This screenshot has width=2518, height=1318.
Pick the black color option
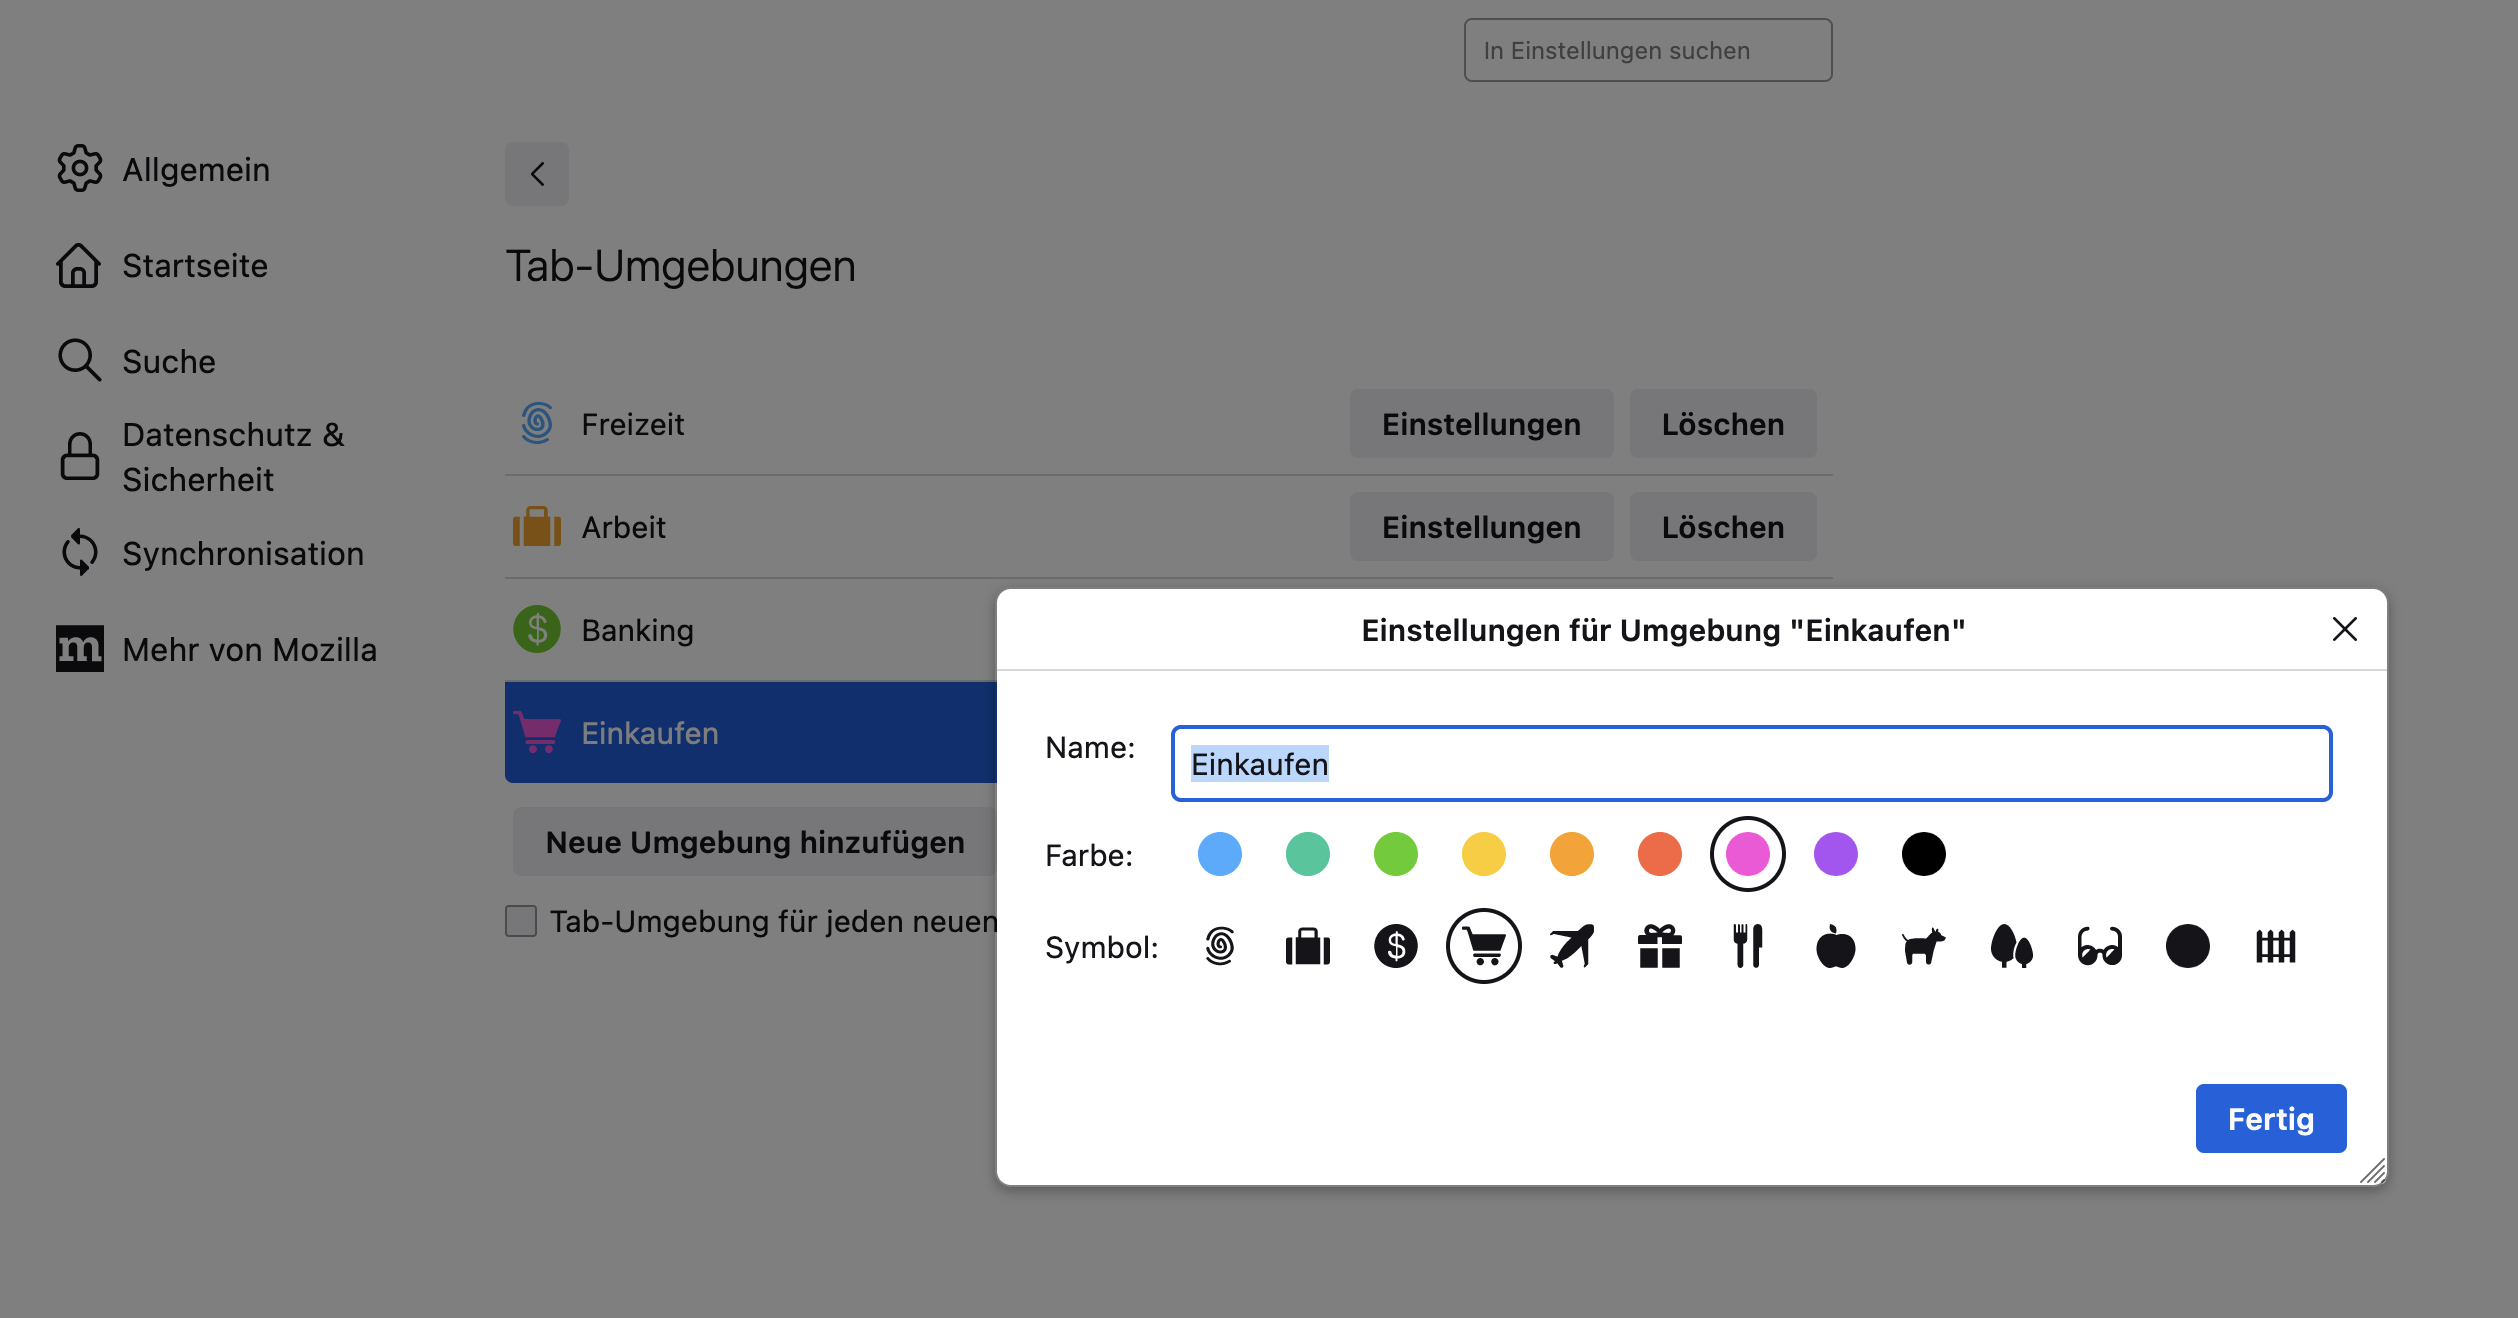click(1923, 854)
